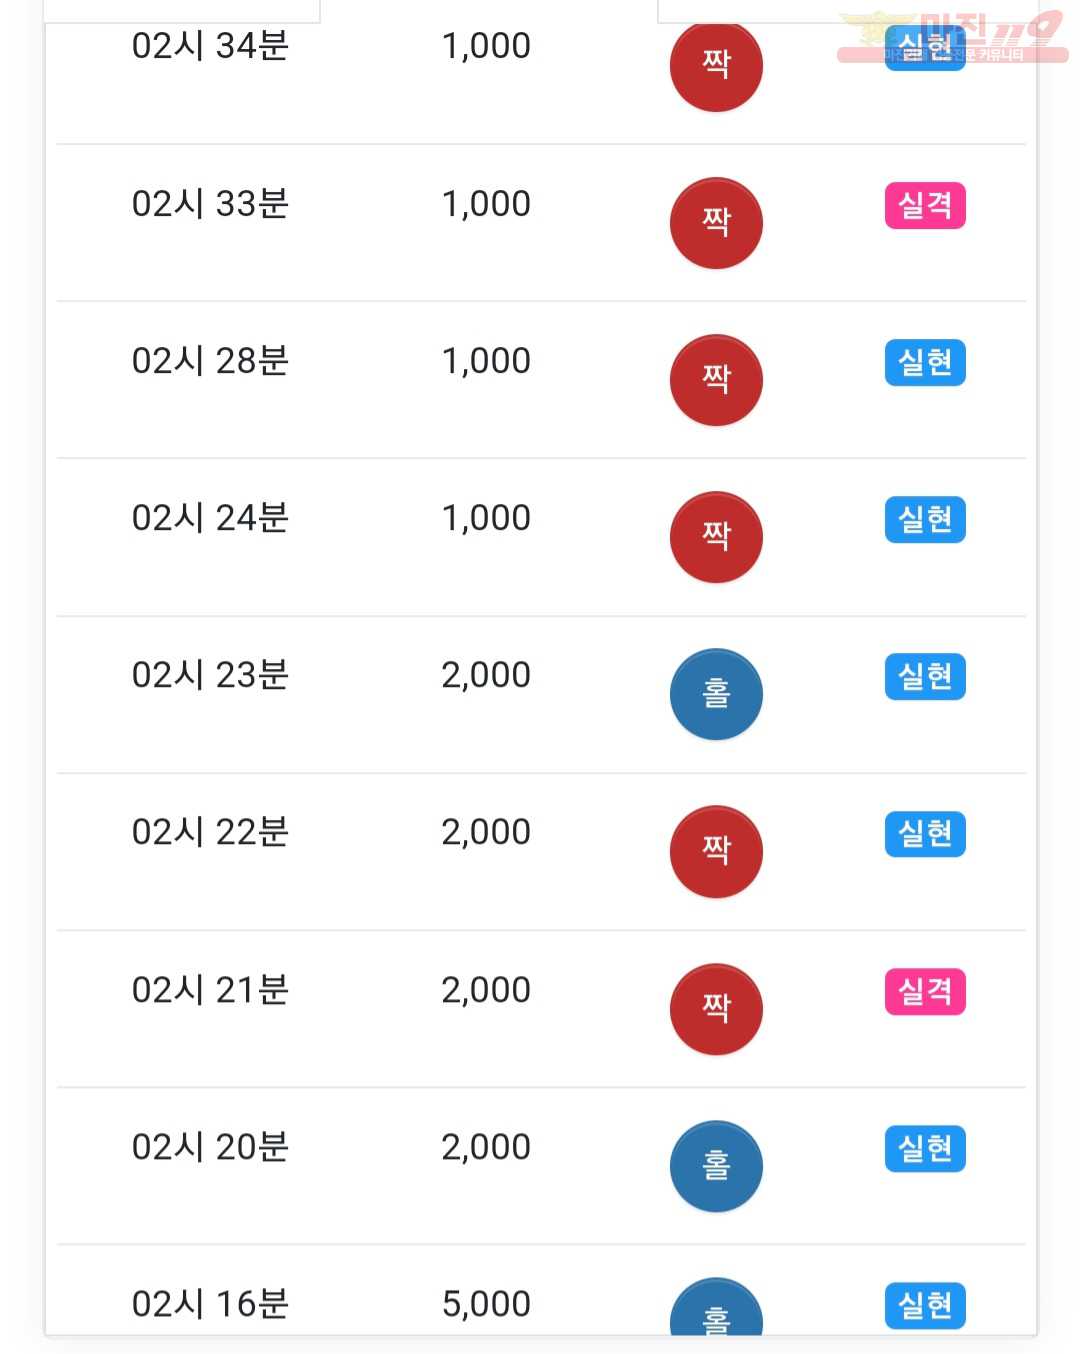
Task: Click the blue 홀 circle for 02시 23분
Action: point(716,694)
